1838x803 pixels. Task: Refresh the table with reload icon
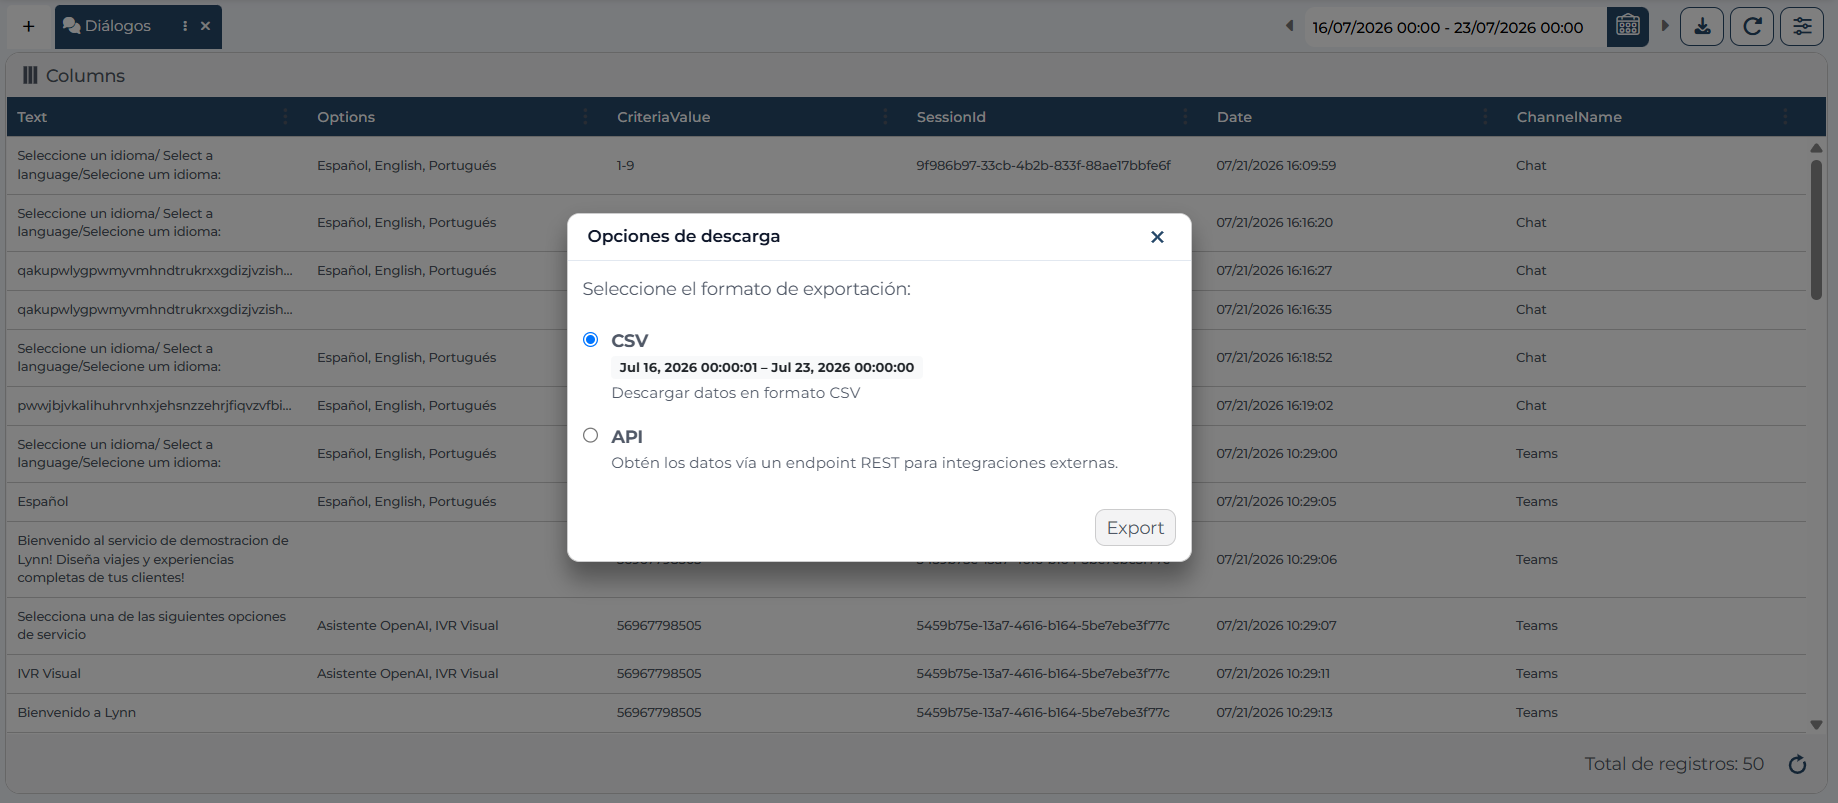(x=1752, y=26)
